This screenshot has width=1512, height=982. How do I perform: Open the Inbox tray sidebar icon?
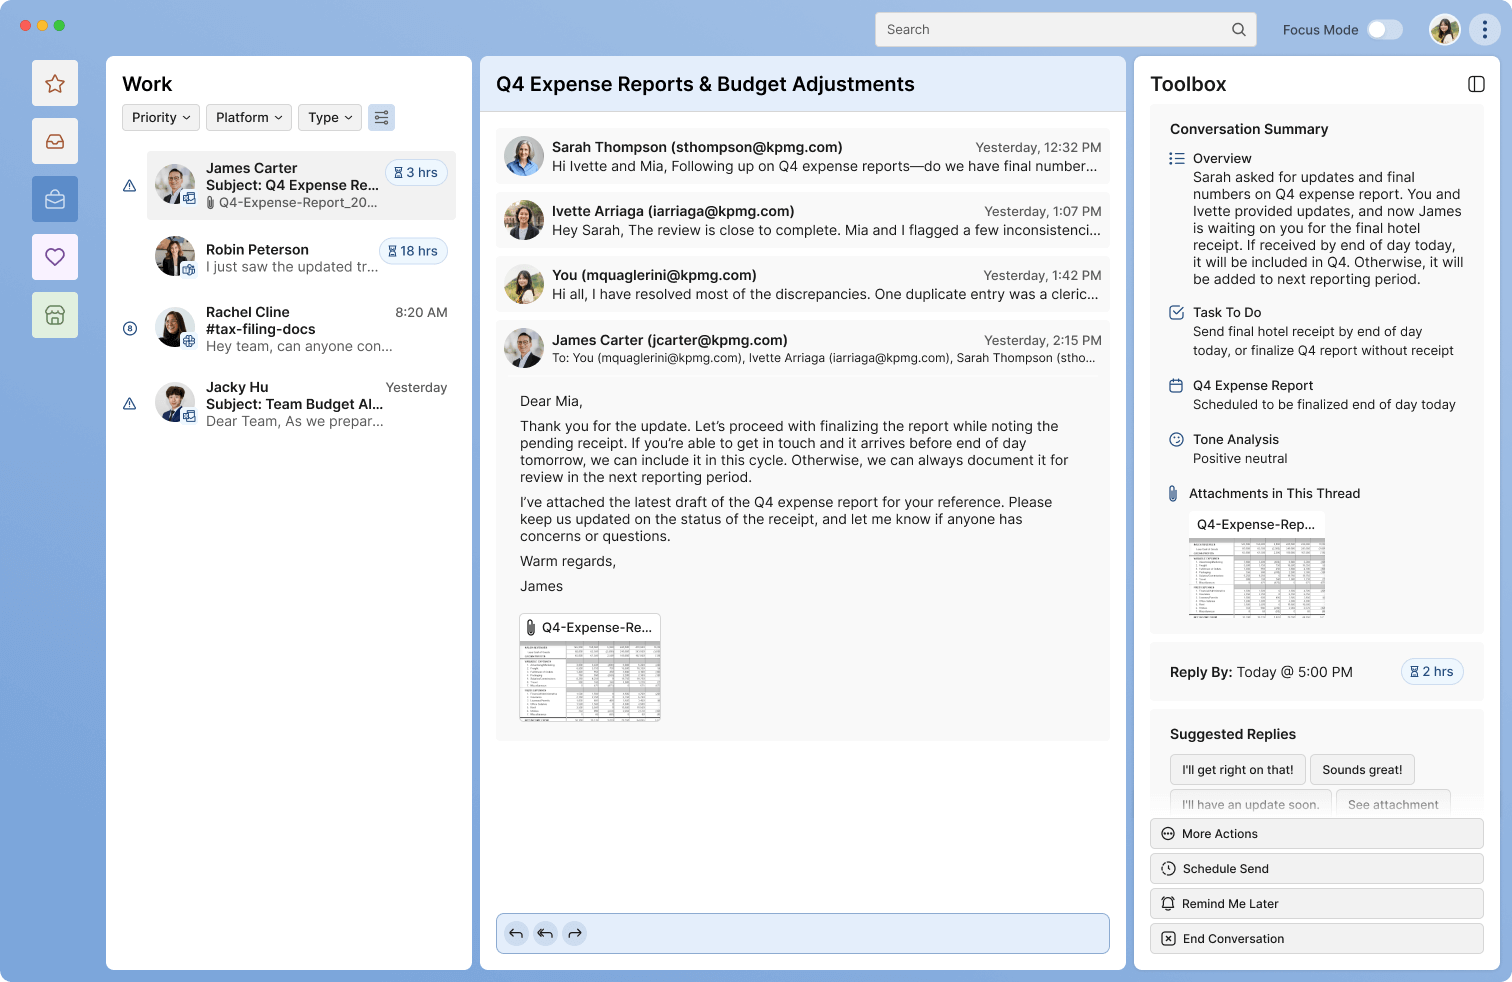point(55,142)
